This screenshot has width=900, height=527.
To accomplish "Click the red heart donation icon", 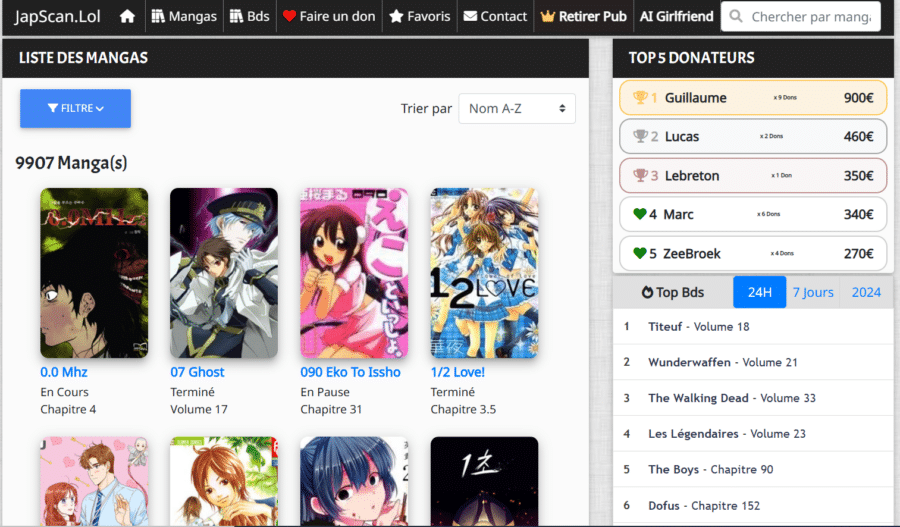I will click(289, 17).
